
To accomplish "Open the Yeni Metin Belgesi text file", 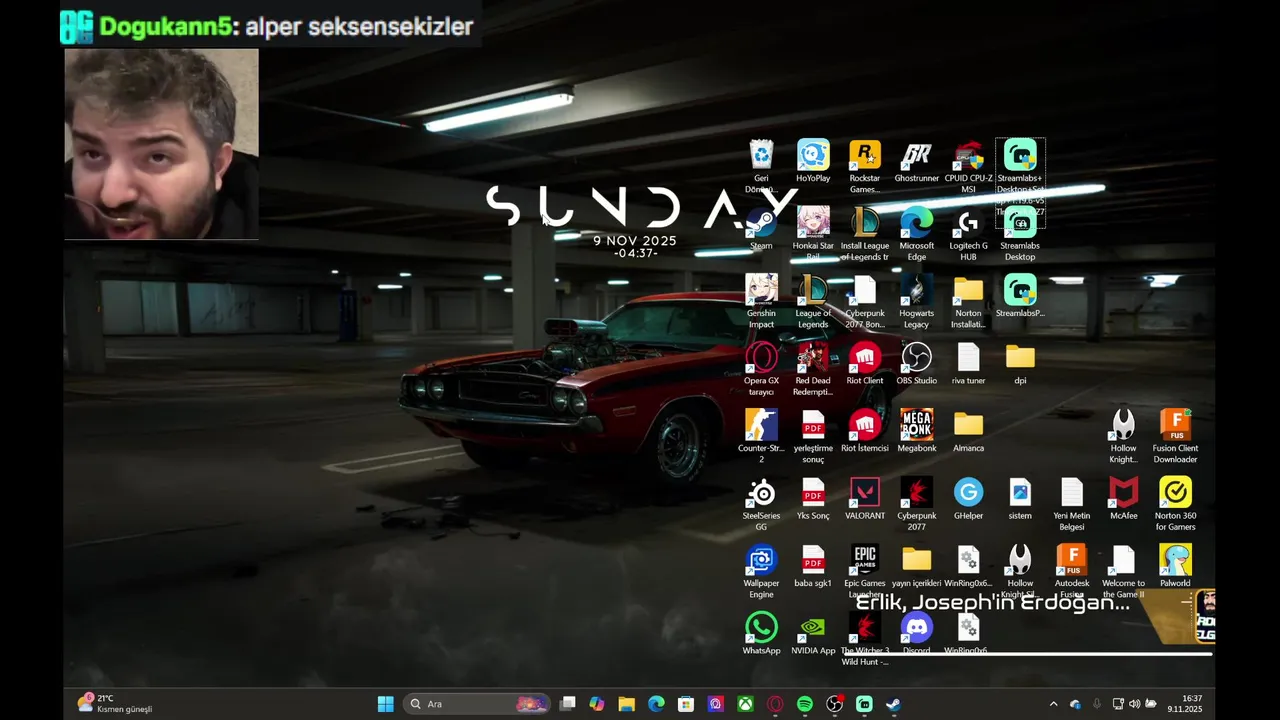I will click(1072, 504).
